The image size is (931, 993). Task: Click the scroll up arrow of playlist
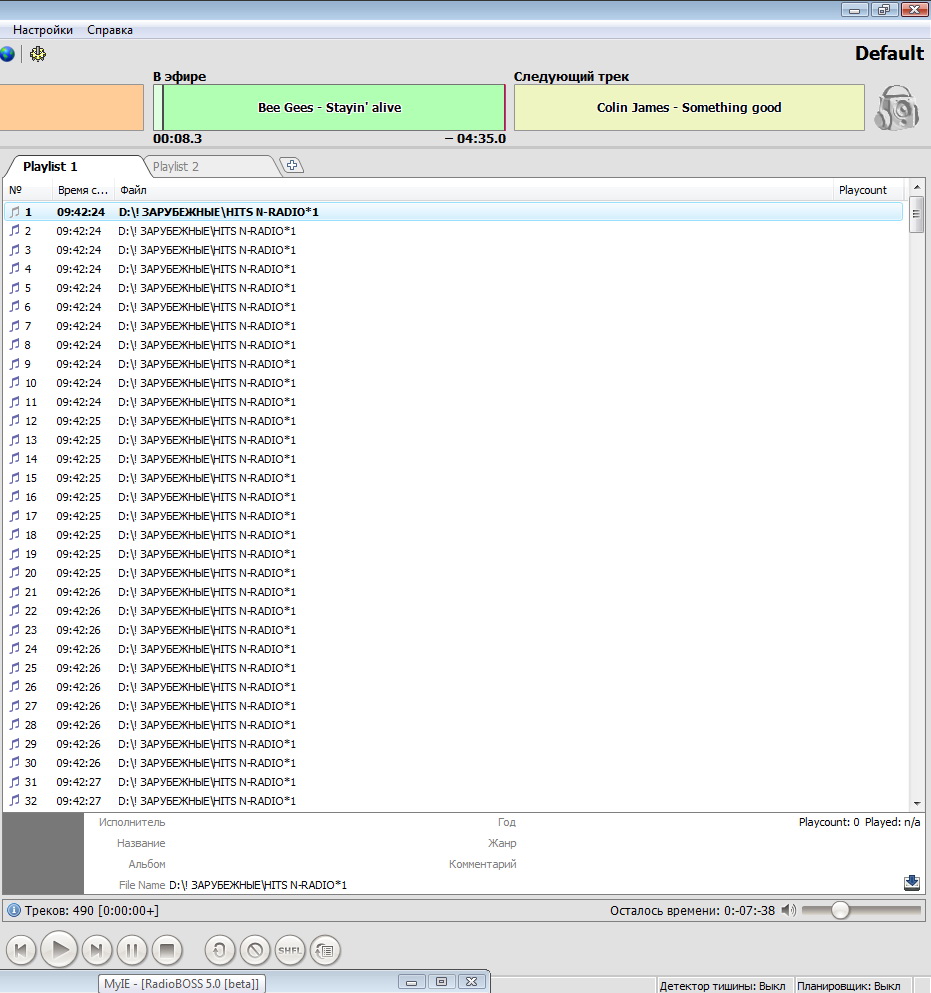pos(916,187)
